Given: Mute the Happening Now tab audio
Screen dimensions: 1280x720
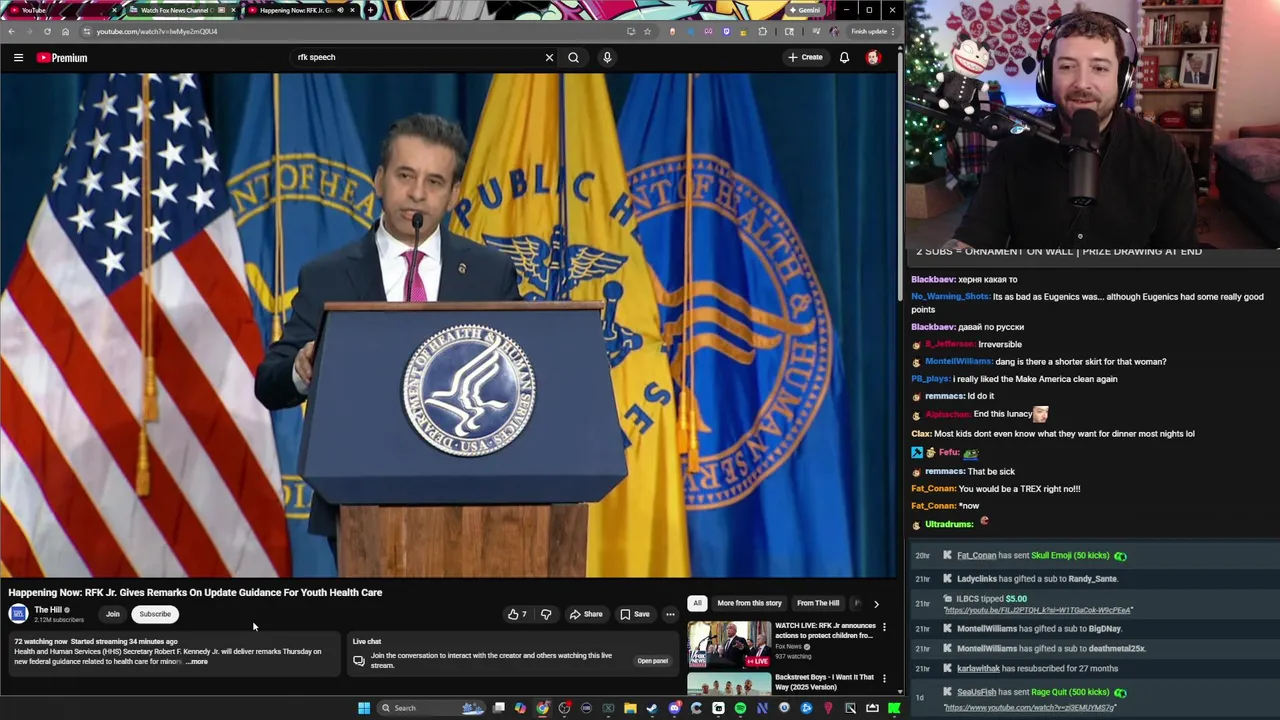Looking at the screenshot, I should point(339,10).
